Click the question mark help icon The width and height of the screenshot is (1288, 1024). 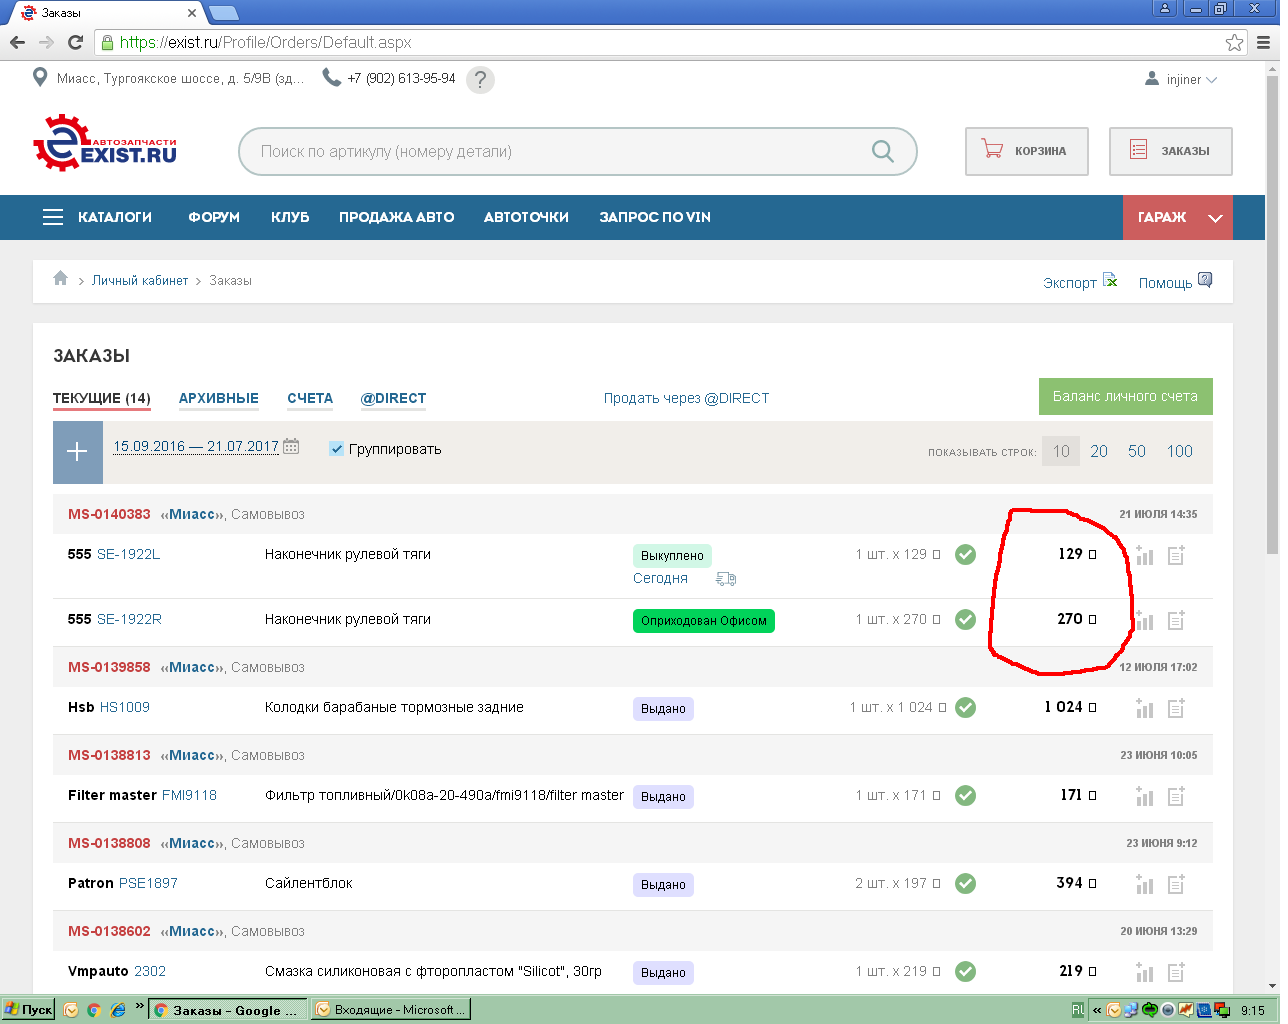(x=480, y=79)
